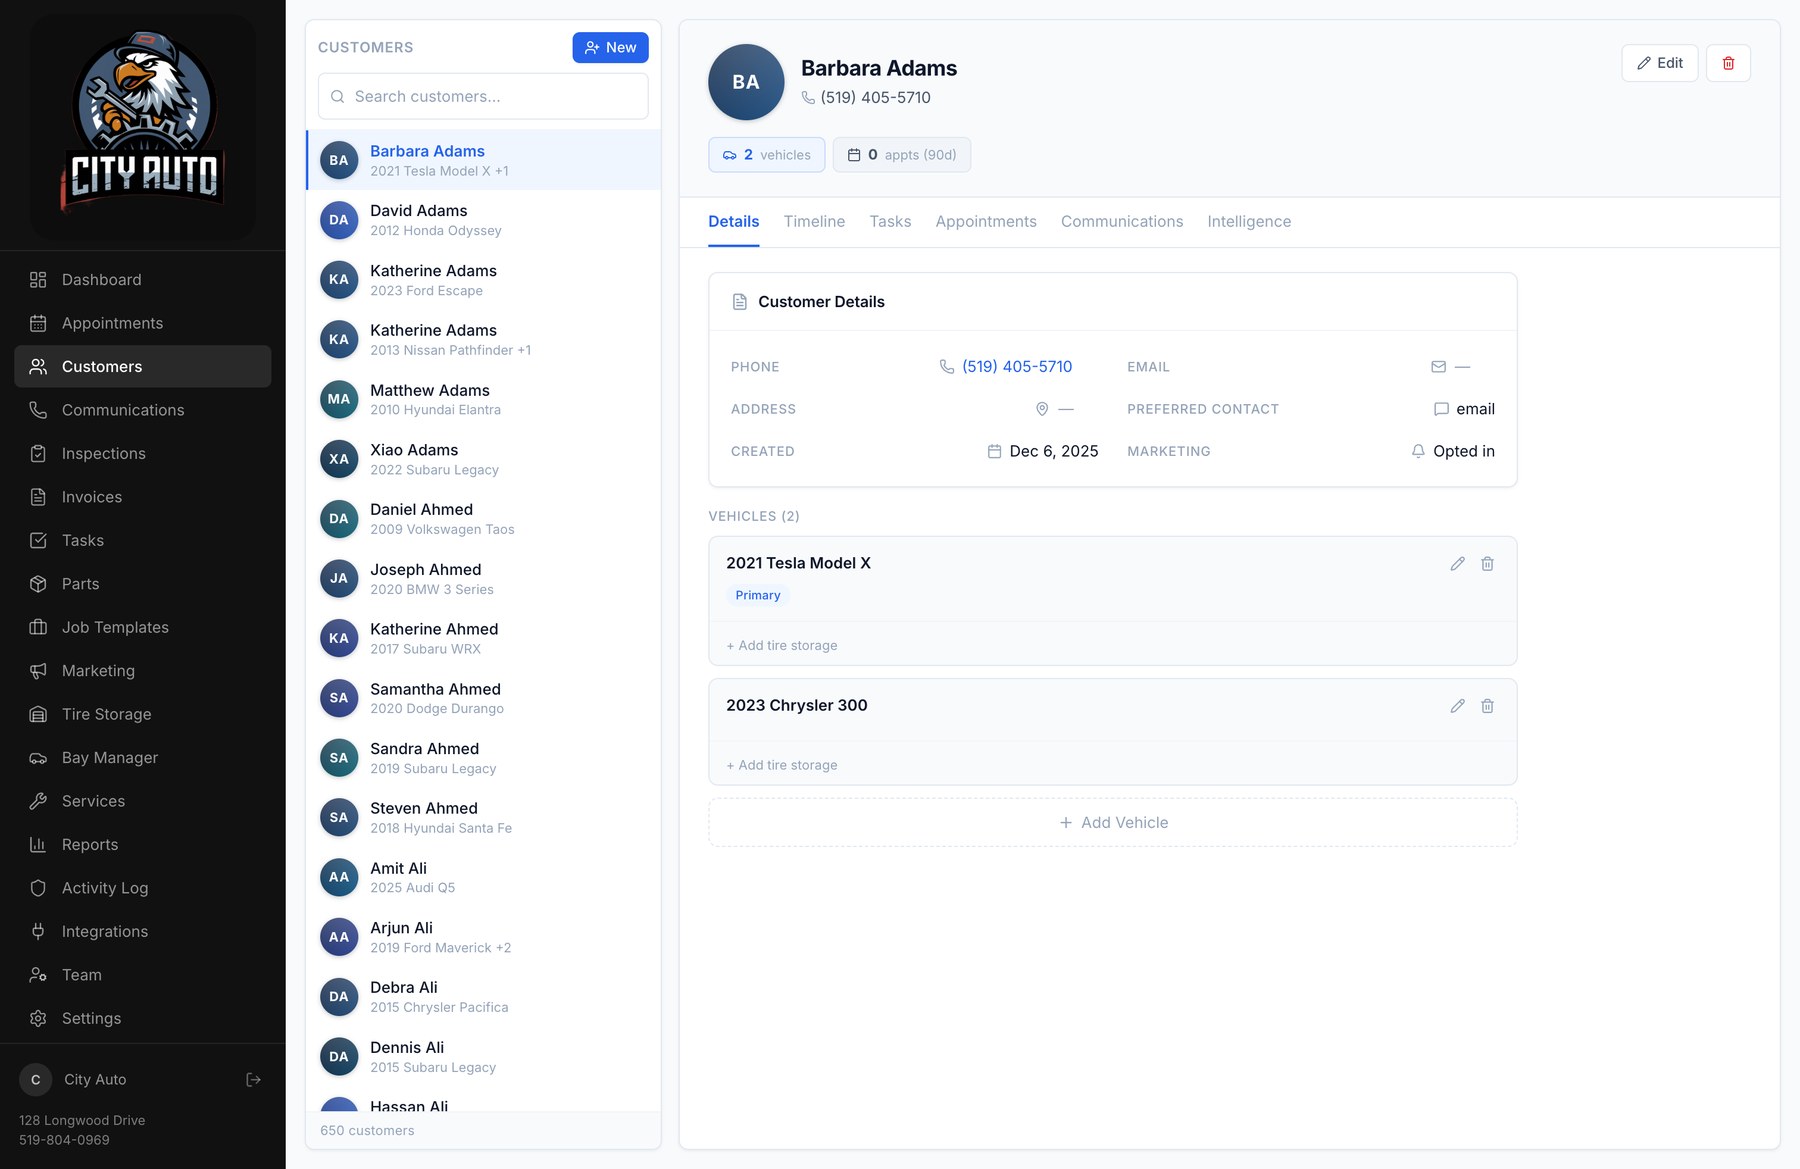
Task: Select David Adams in customer list
Action: [483, 220]
